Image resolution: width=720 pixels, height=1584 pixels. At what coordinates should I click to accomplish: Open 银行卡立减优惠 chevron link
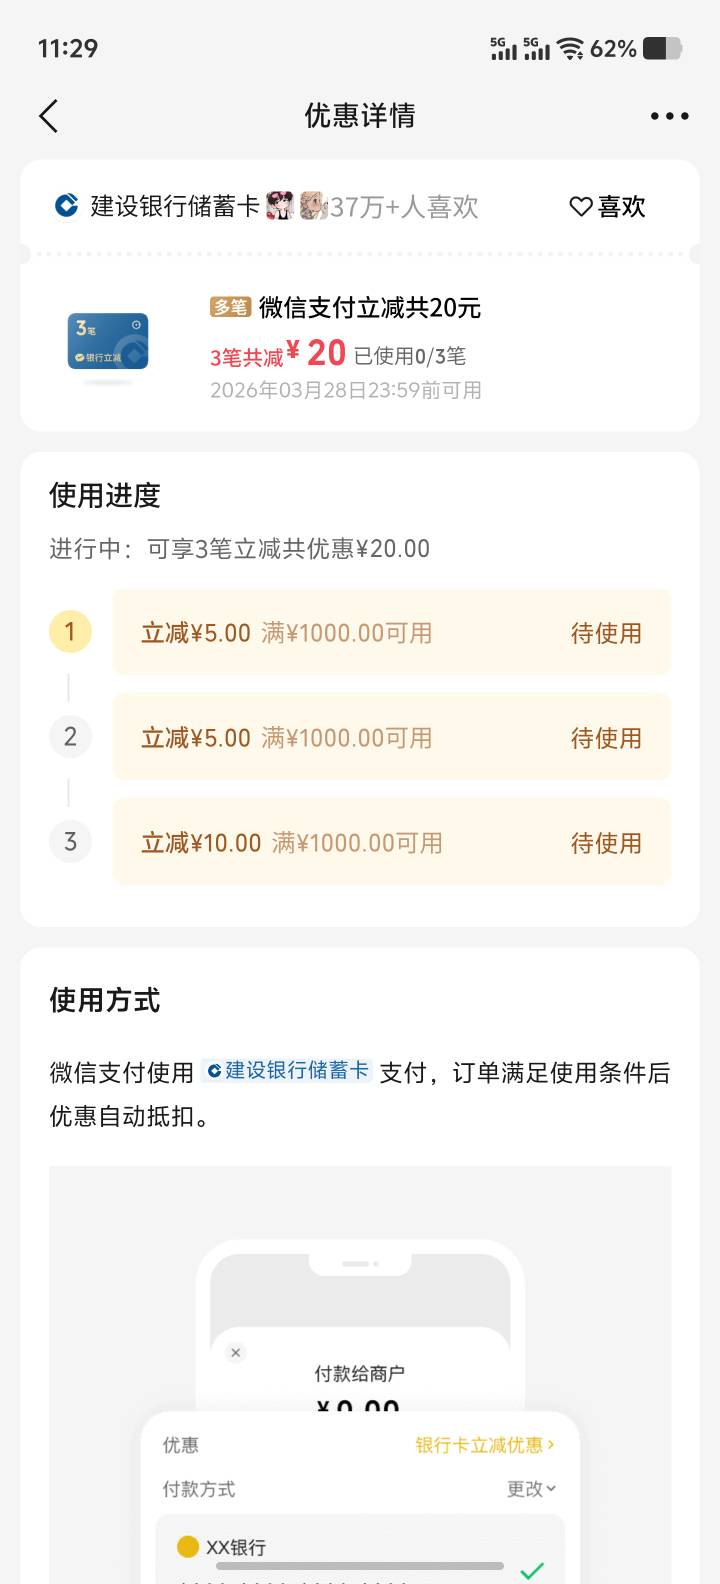pos(484,1445)
